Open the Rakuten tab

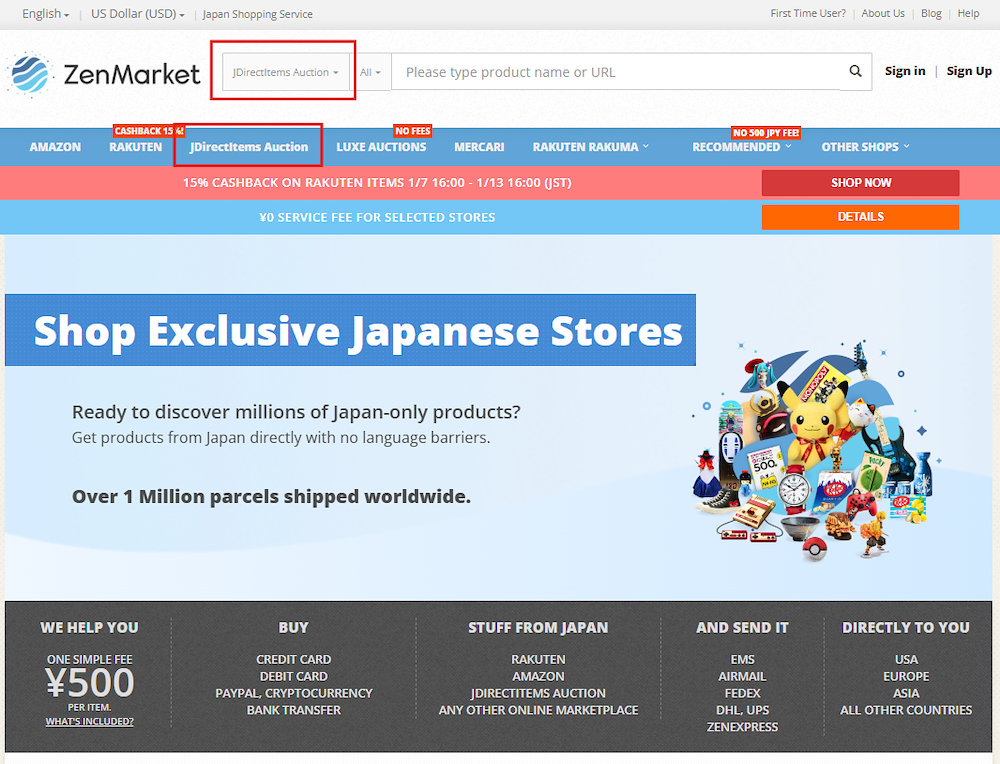135,147
